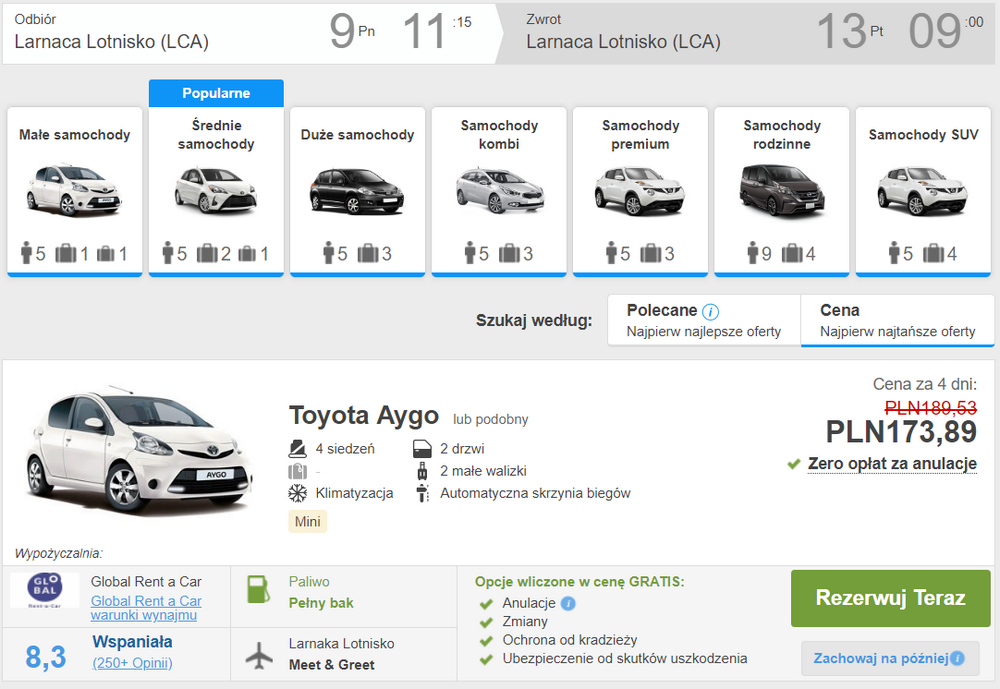Open the 250+ Opinii reviews link

click(133, 663)
